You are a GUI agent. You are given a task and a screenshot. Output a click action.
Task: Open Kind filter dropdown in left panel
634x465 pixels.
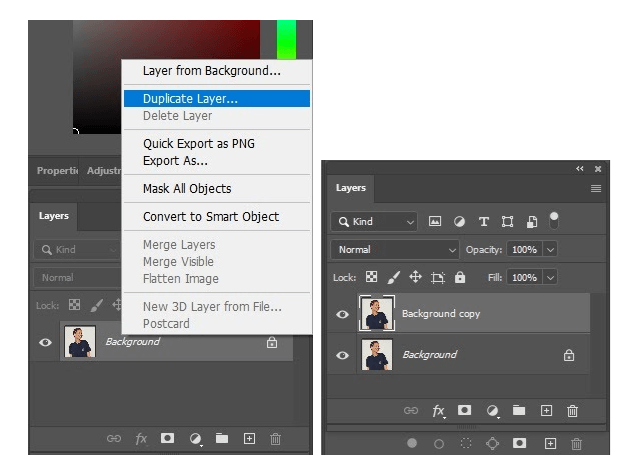[x=78, y=249]
